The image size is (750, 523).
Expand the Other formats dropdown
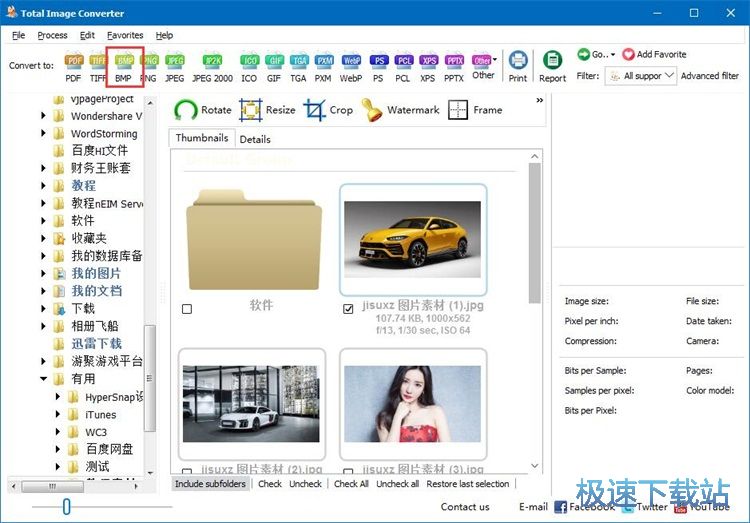(x=484, y=66)
